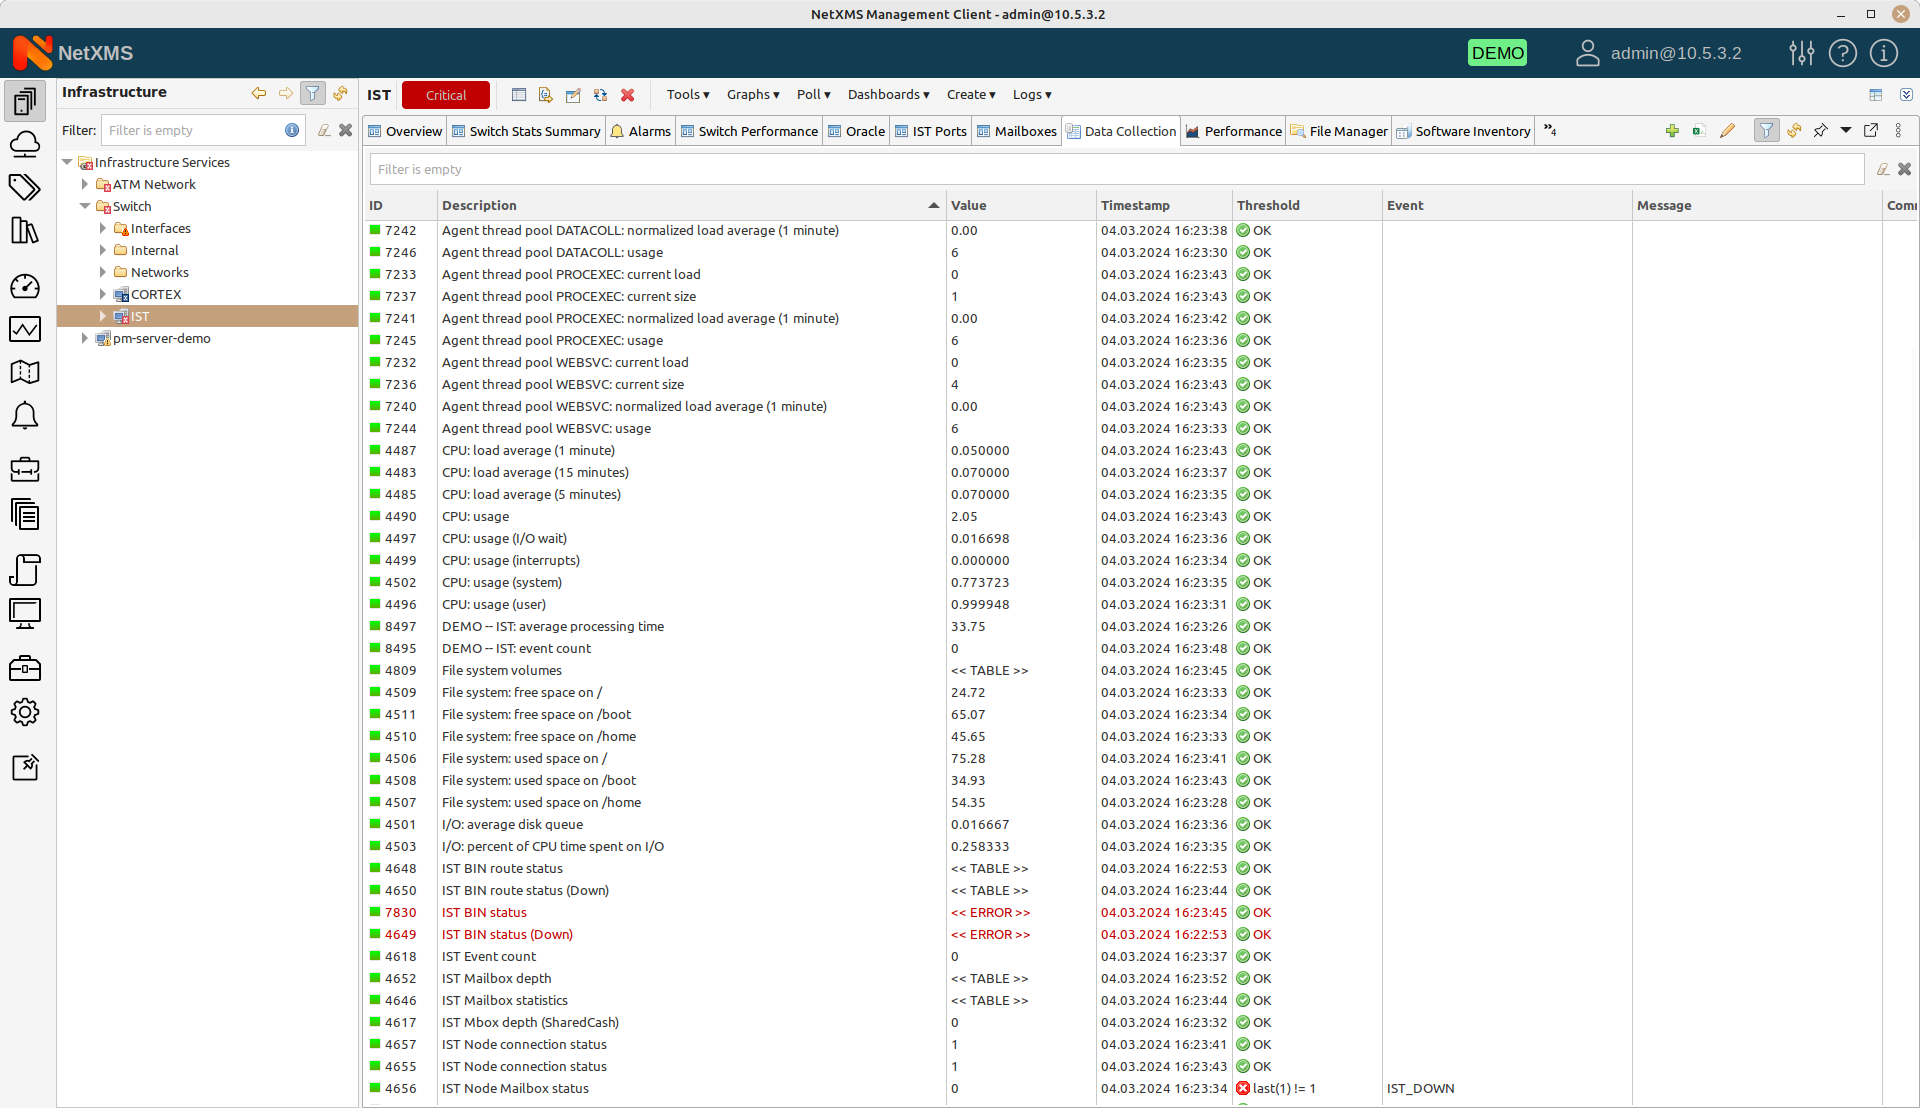Screen dimensions: 1920x1108
Task: Open the Logs dropdown menu
Action: [x=1033, y=94]
